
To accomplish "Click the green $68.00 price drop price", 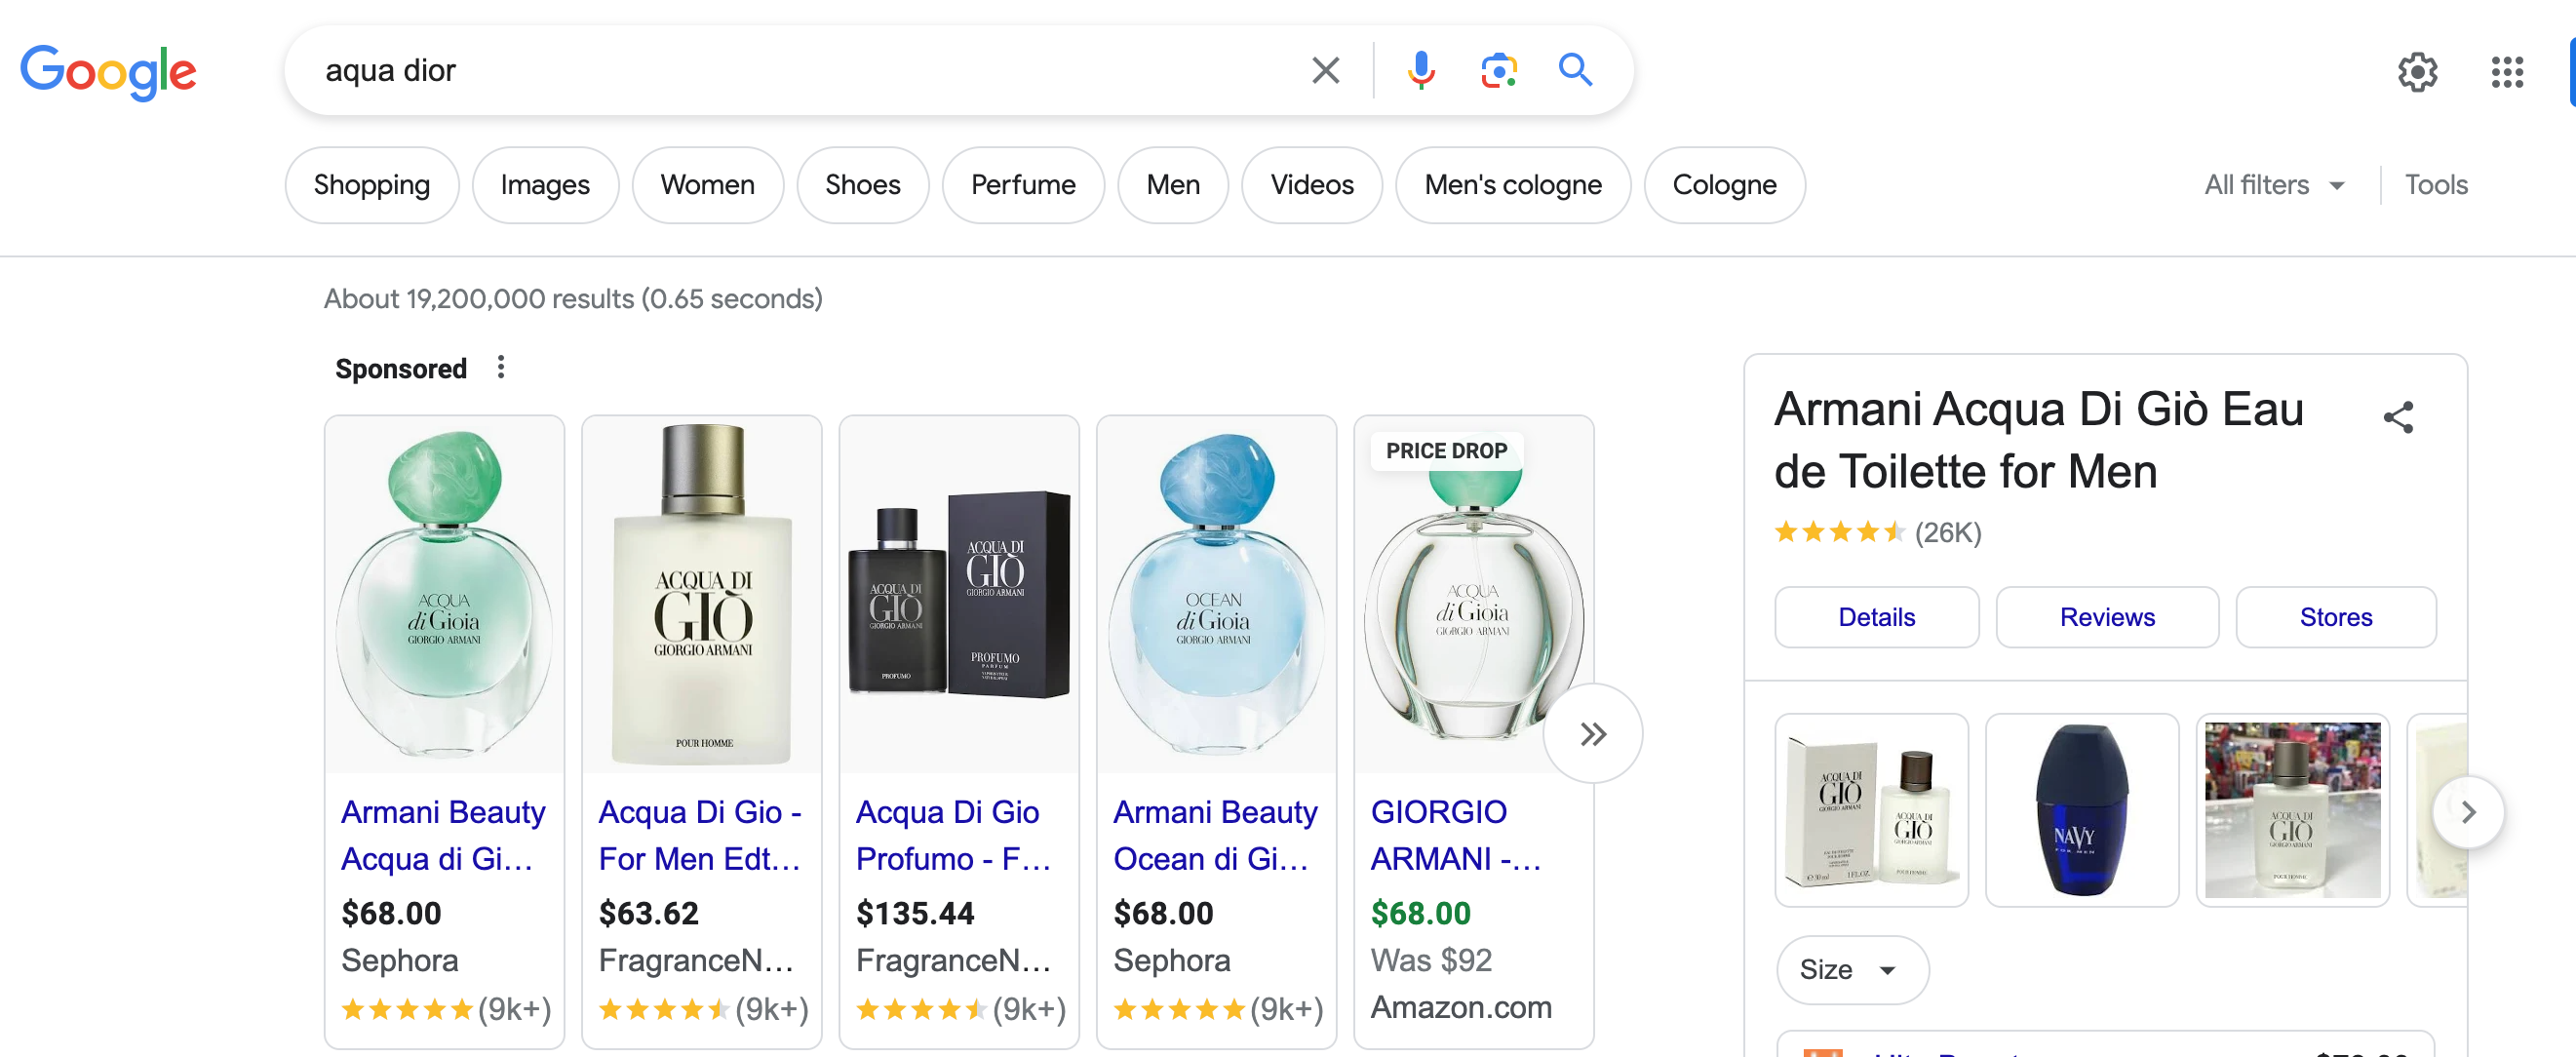I will [1420, 913].
